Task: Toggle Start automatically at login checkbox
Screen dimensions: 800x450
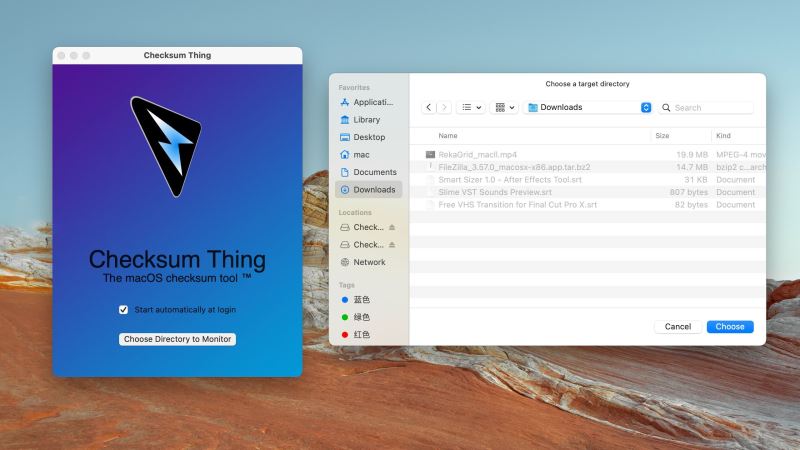Action: click(123, 310)
